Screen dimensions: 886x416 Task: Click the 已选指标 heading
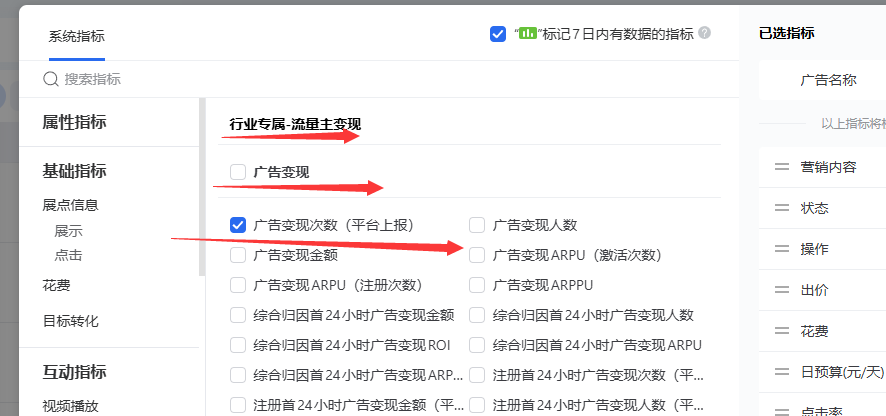787,33
